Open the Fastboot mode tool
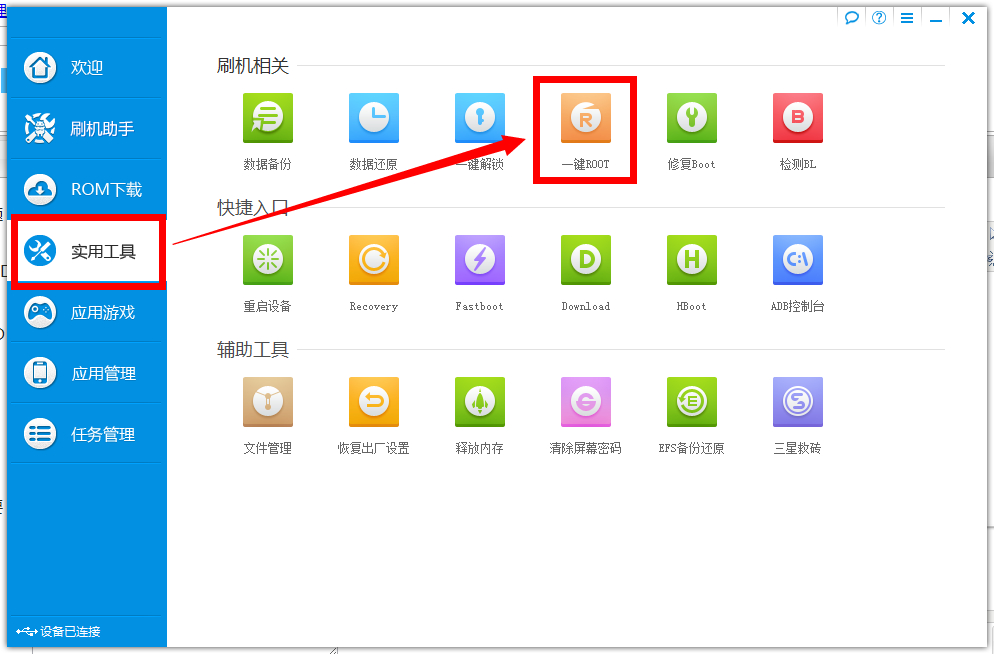Screen dimensions: 994x654 479,260
